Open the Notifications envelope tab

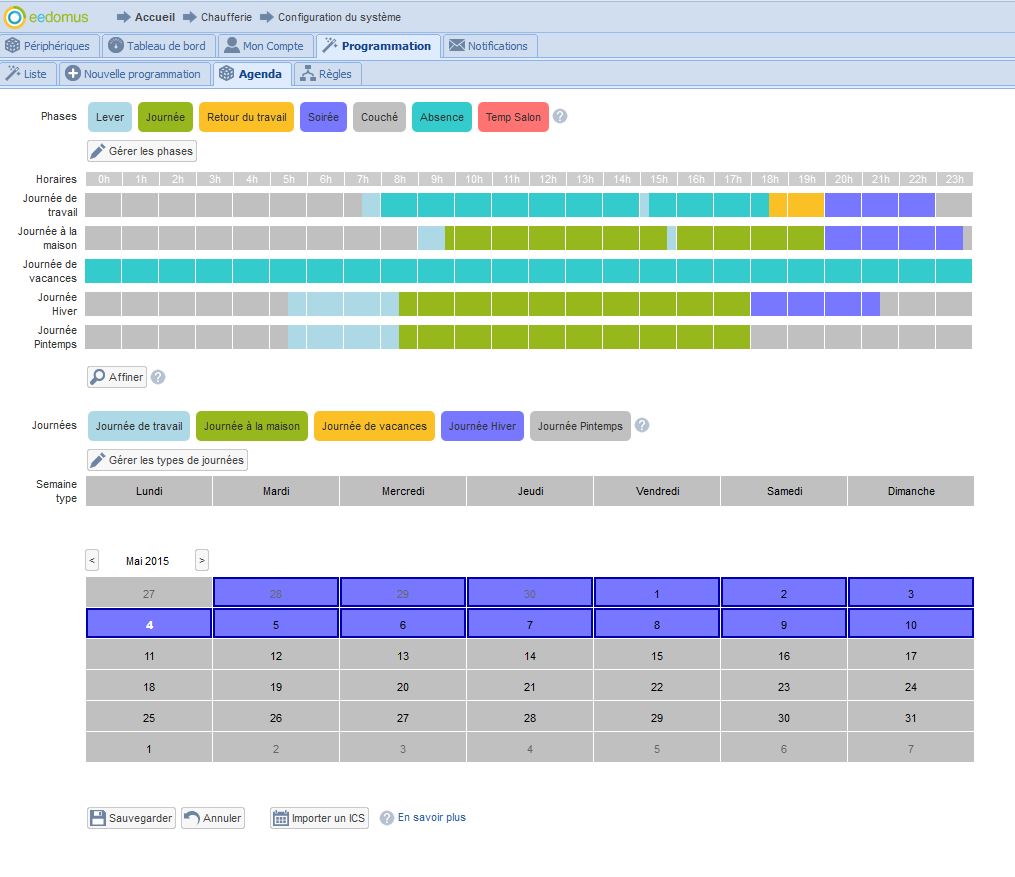pyautogui.click(x=488, y=46)
